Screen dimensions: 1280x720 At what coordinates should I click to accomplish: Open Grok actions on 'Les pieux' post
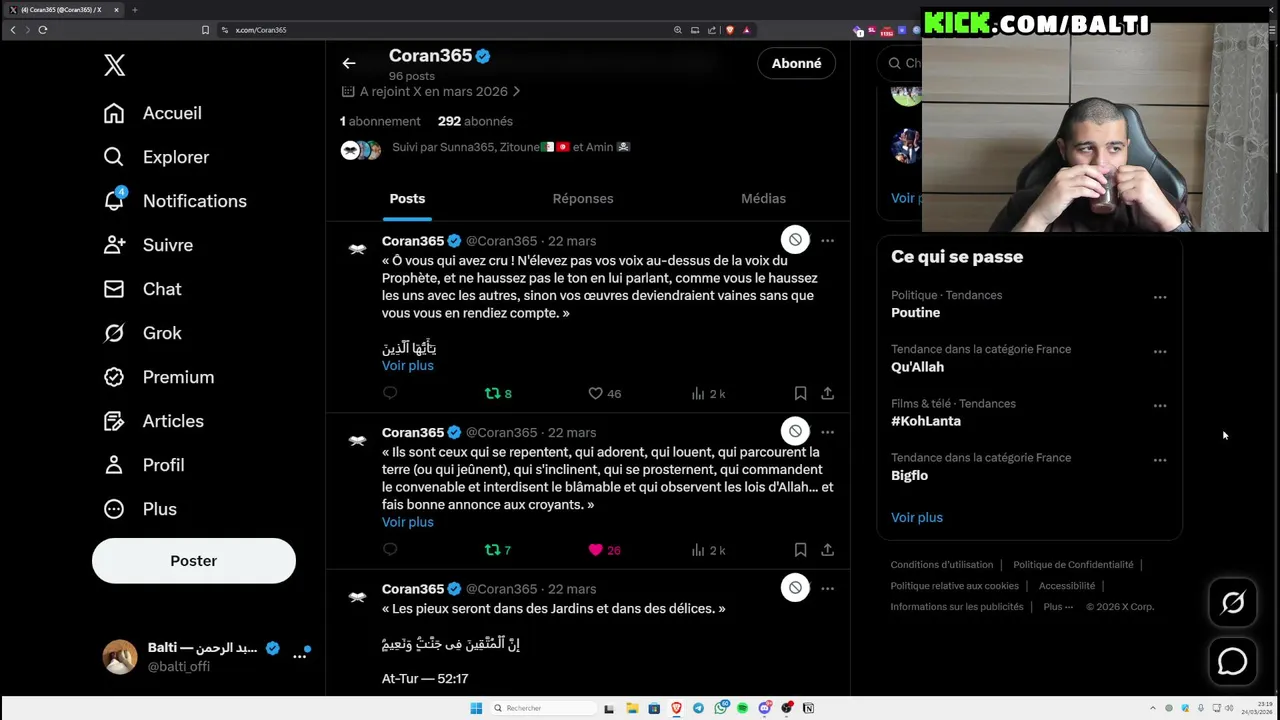795,588
